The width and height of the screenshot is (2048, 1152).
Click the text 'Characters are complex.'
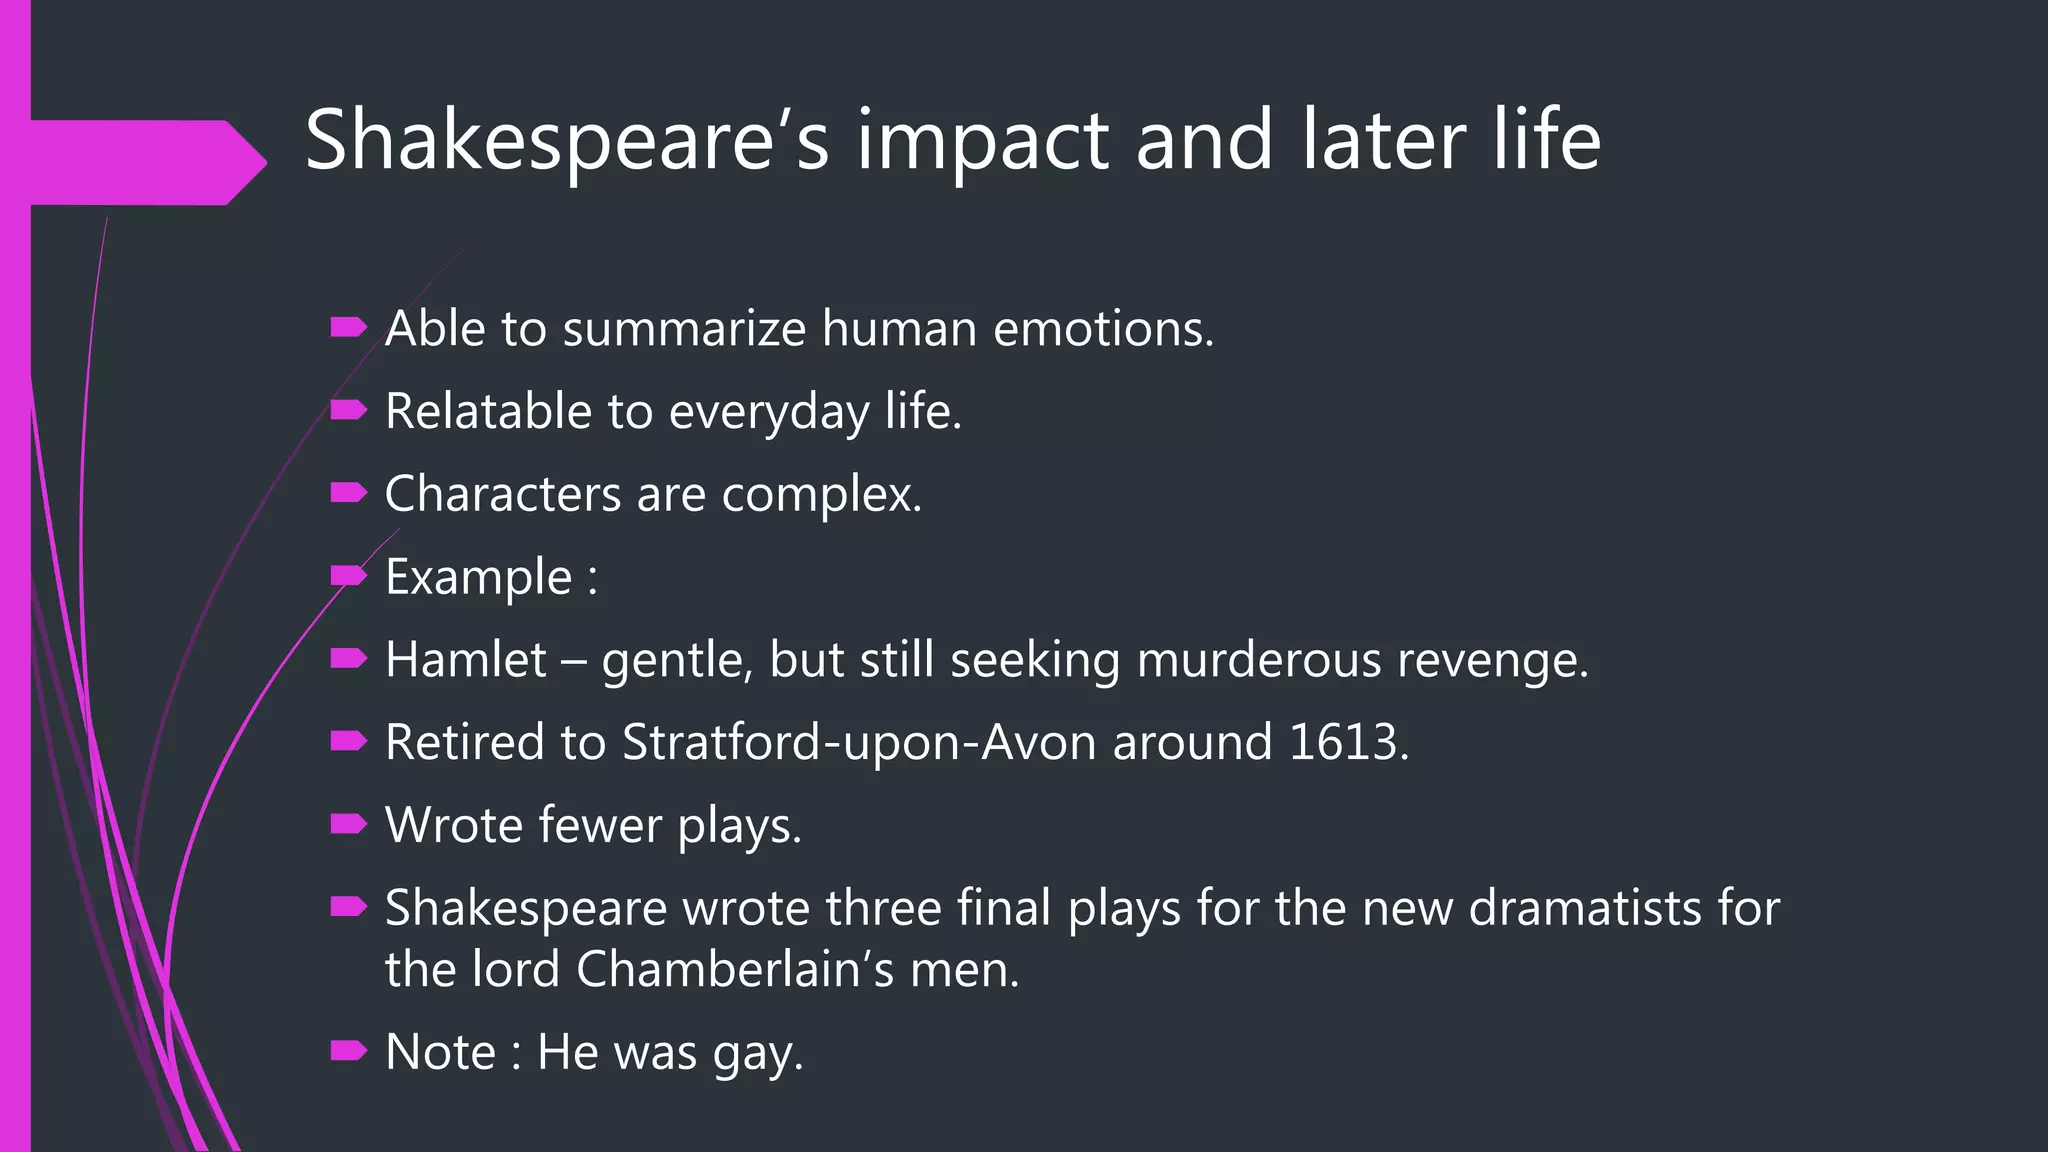pos(654,494)
